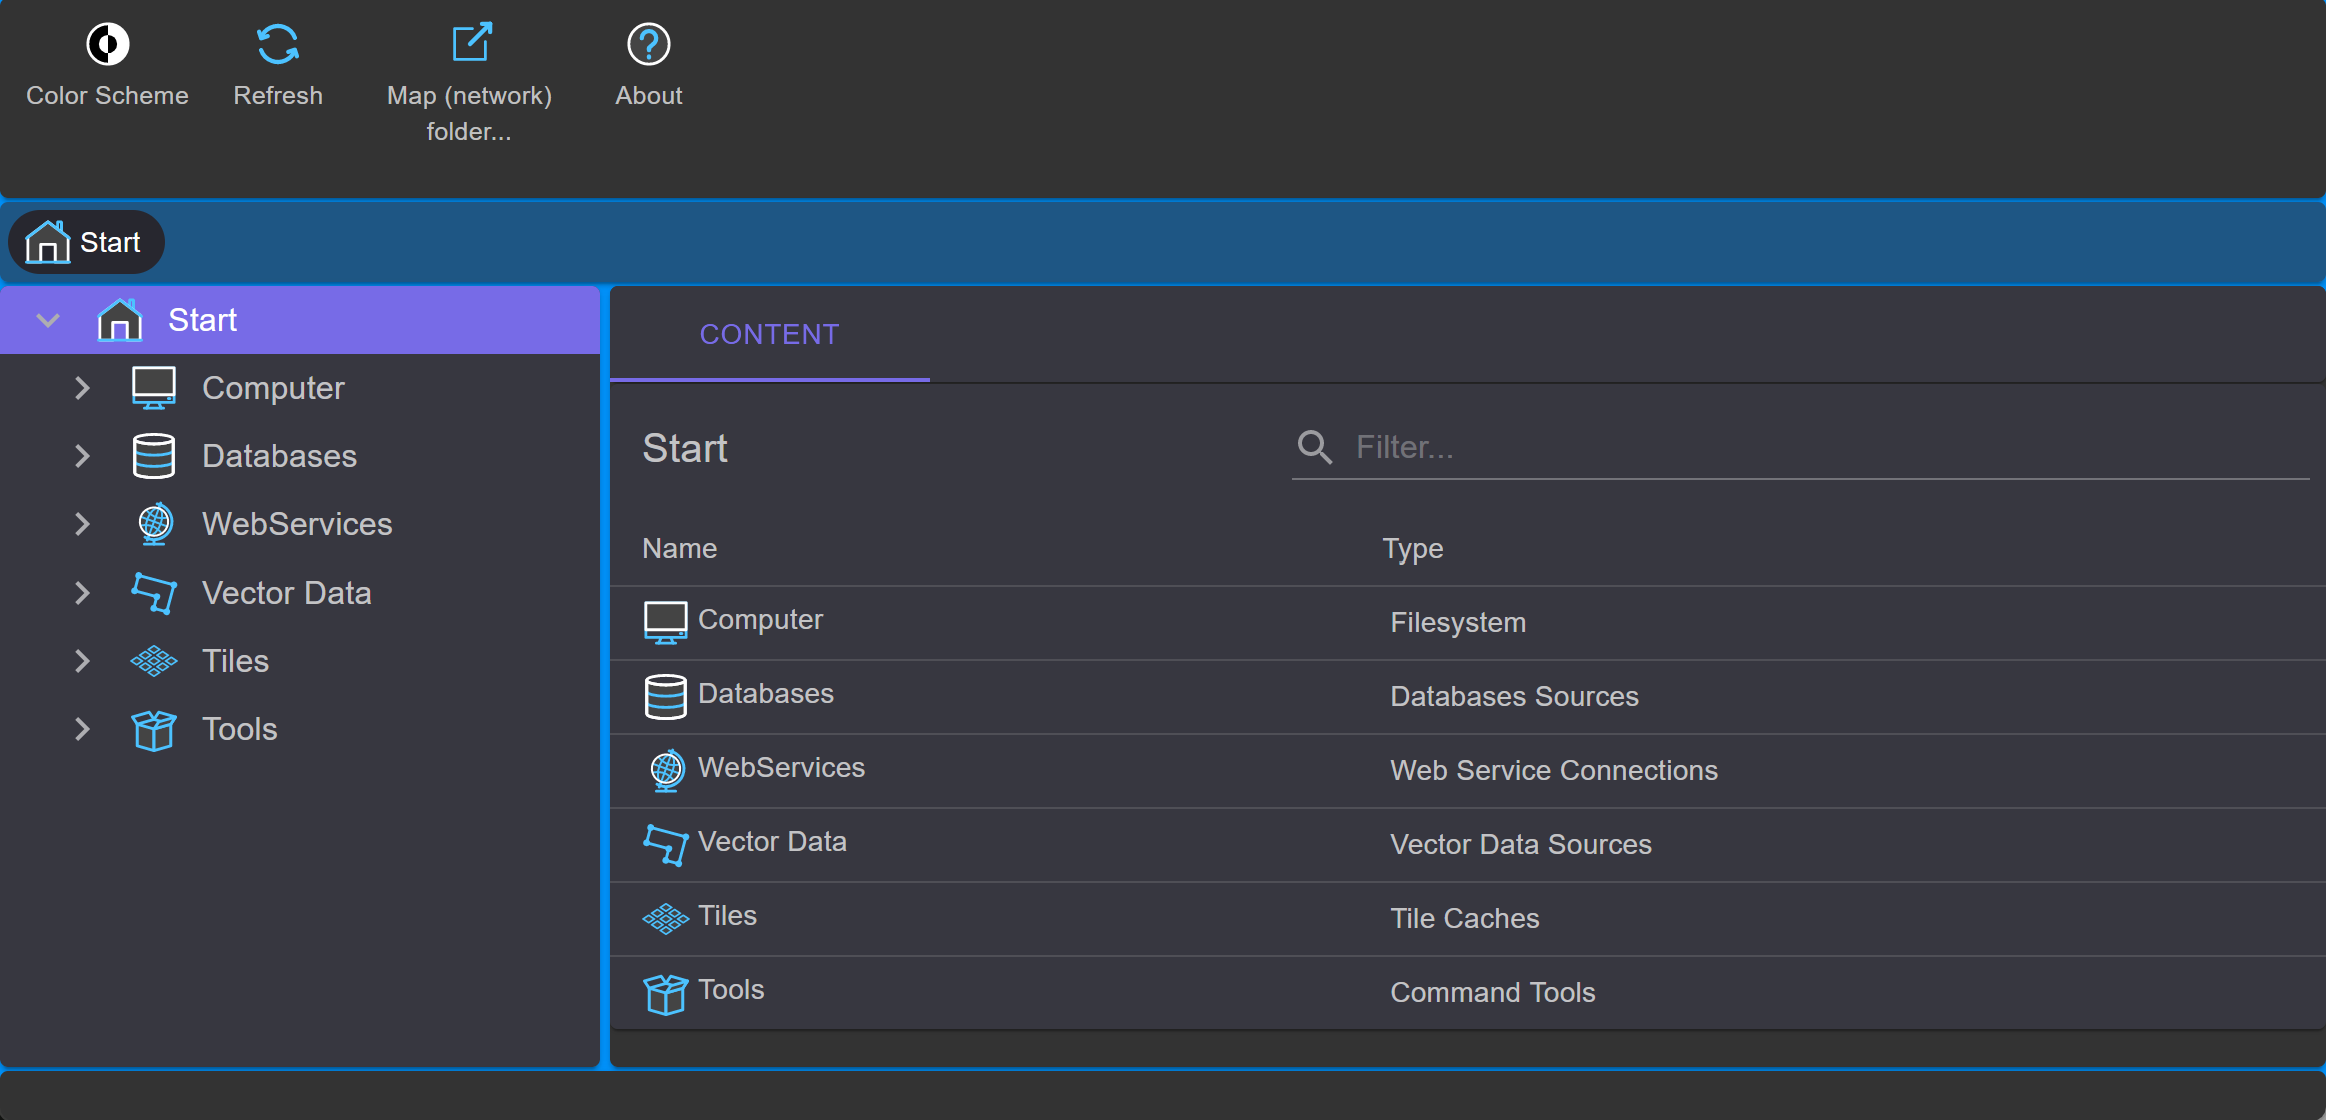Viewport: 2326px width, 1120px height.
Task: Collapse the Start tree node
Action: [48, 320]
